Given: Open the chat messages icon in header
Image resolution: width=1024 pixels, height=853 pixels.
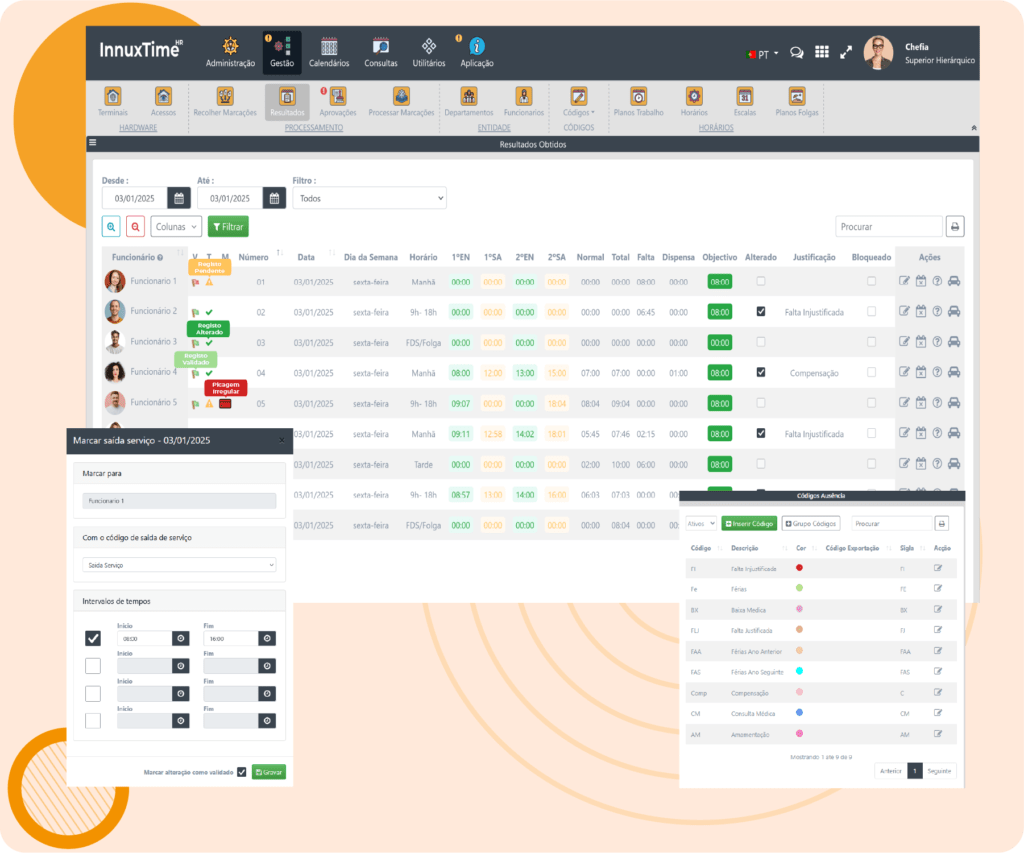Looking at the screenshot, I should (x=797, y=53).
